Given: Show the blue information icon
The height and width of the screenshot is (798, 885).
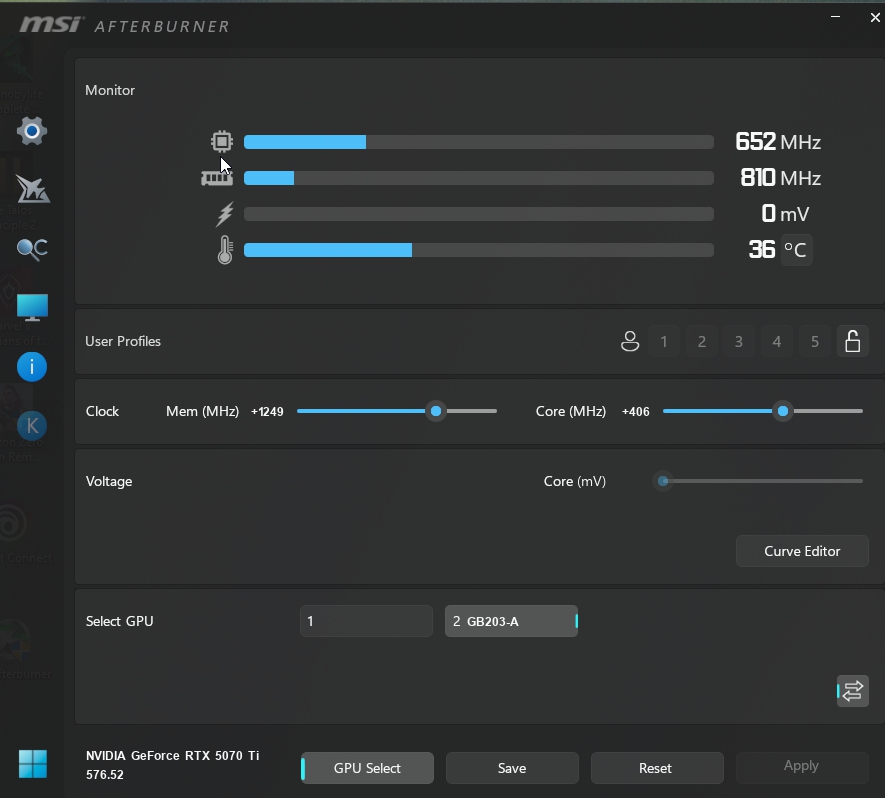Looking at the screenshot, I should pos(32,367).
